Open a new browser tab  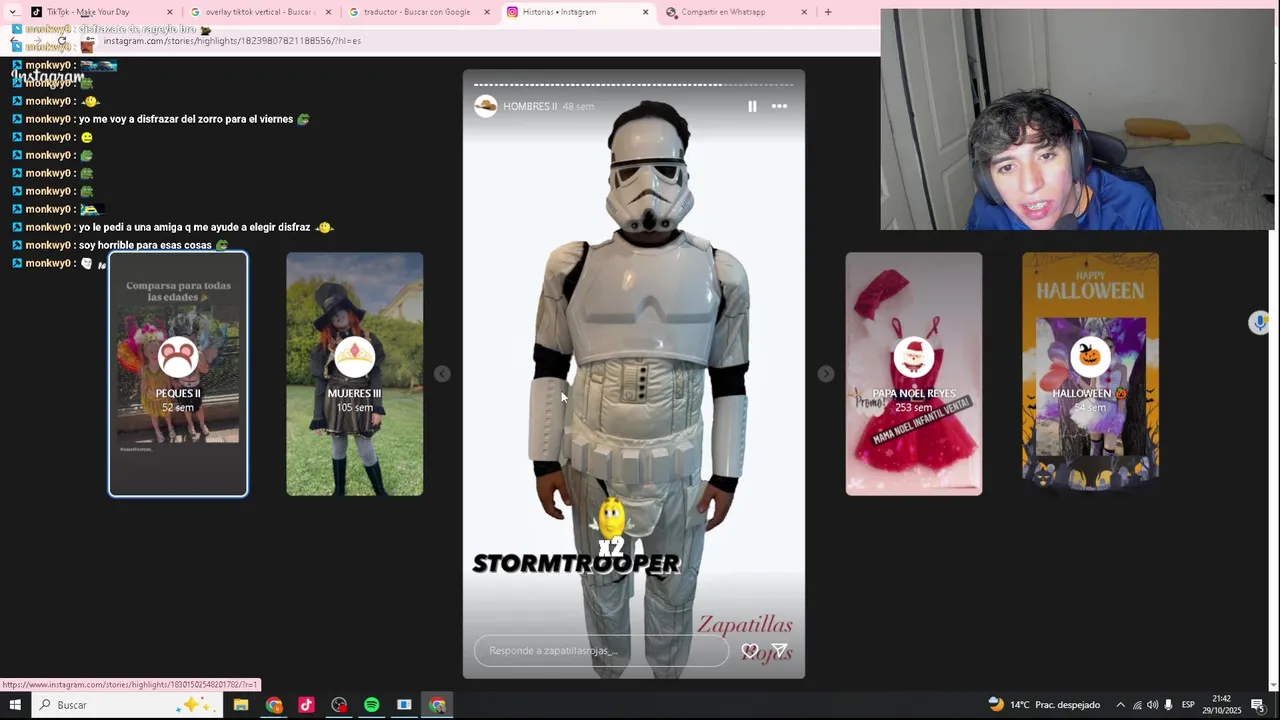coord(827,12)
